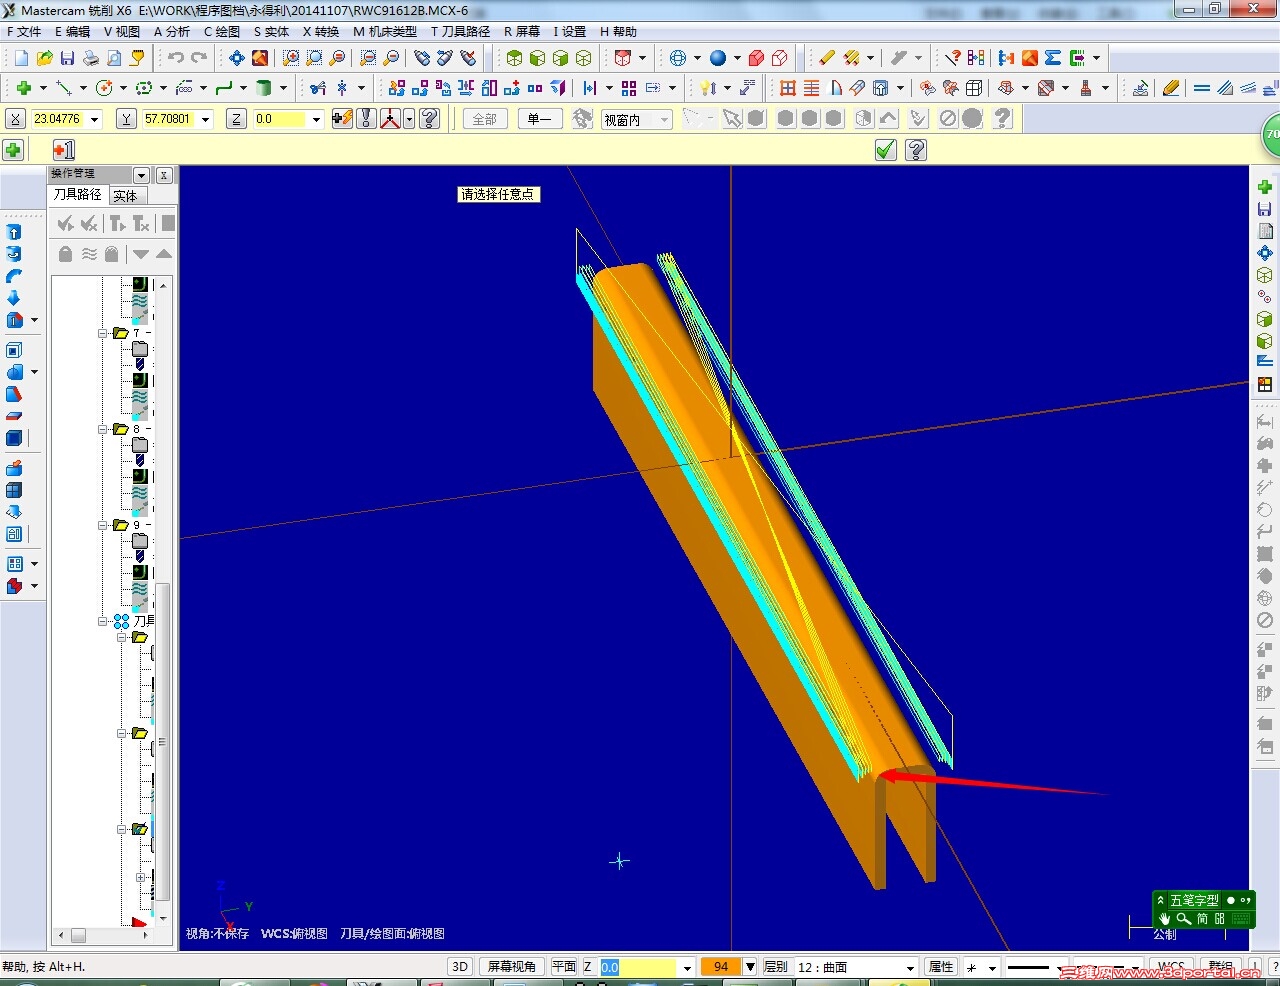Click the 属性 button in status bar

(x=941, y=967)
